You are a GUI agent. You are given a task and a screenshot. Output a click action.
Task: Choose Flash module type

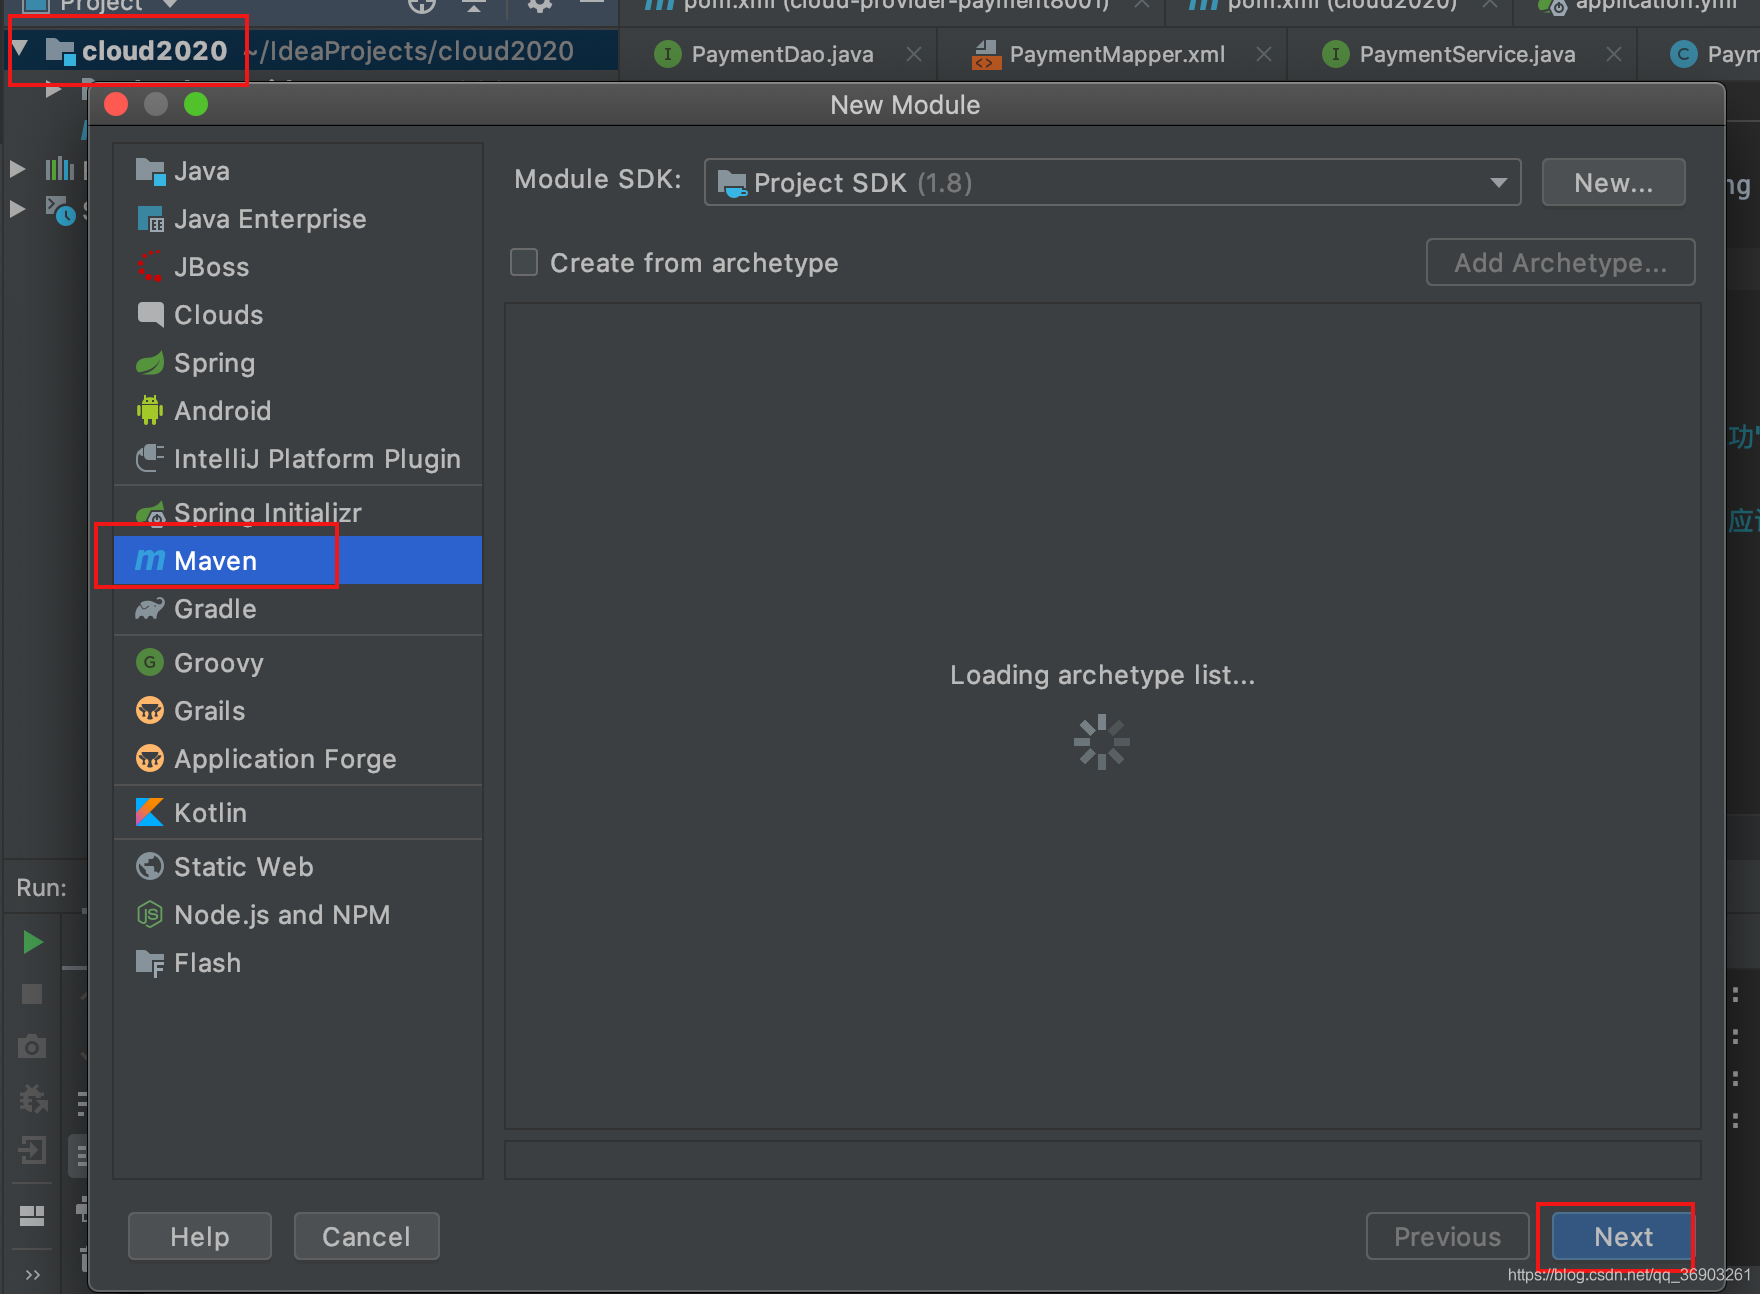click(x=298, y=963)
